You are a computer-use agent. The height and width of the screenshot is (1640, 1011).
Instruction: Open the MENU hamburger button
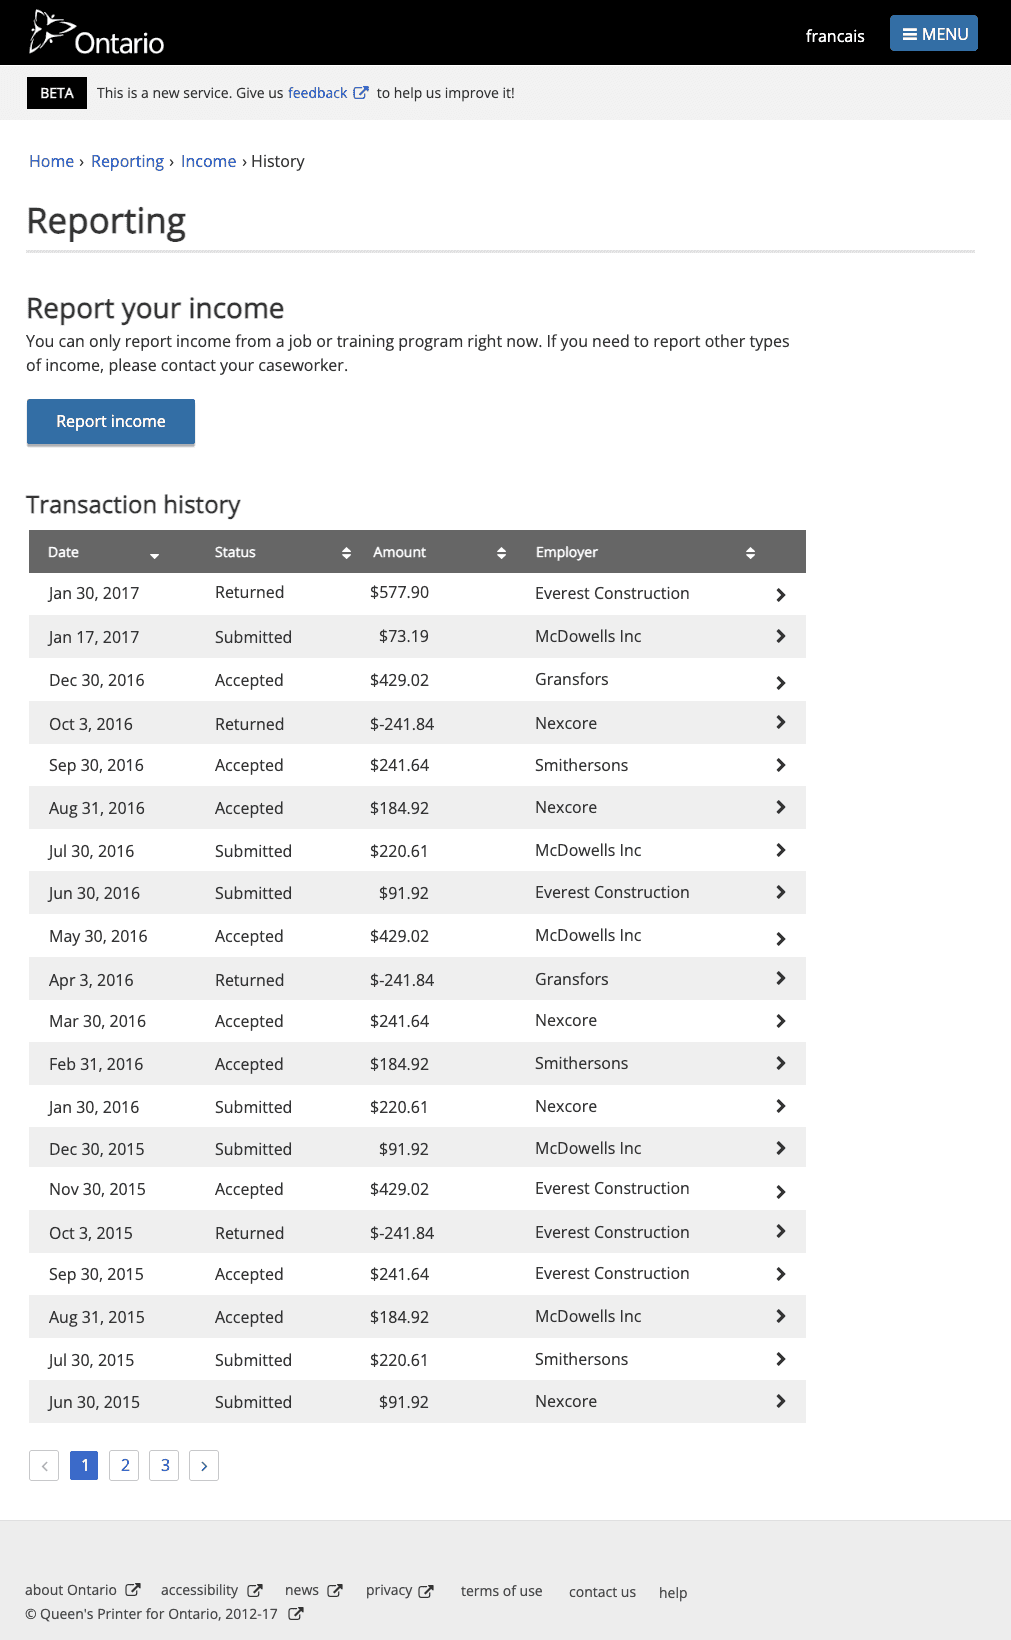pyautogui.click(x=934, y=34)
